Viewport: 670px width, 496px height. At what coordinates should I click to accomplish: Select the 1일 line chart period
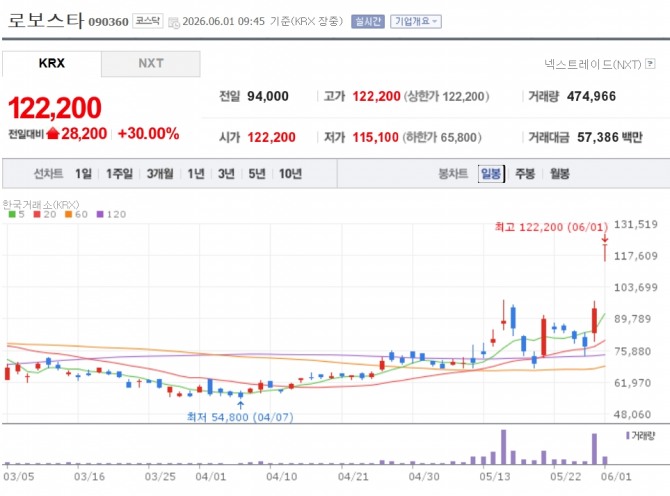tap(83, 173)
